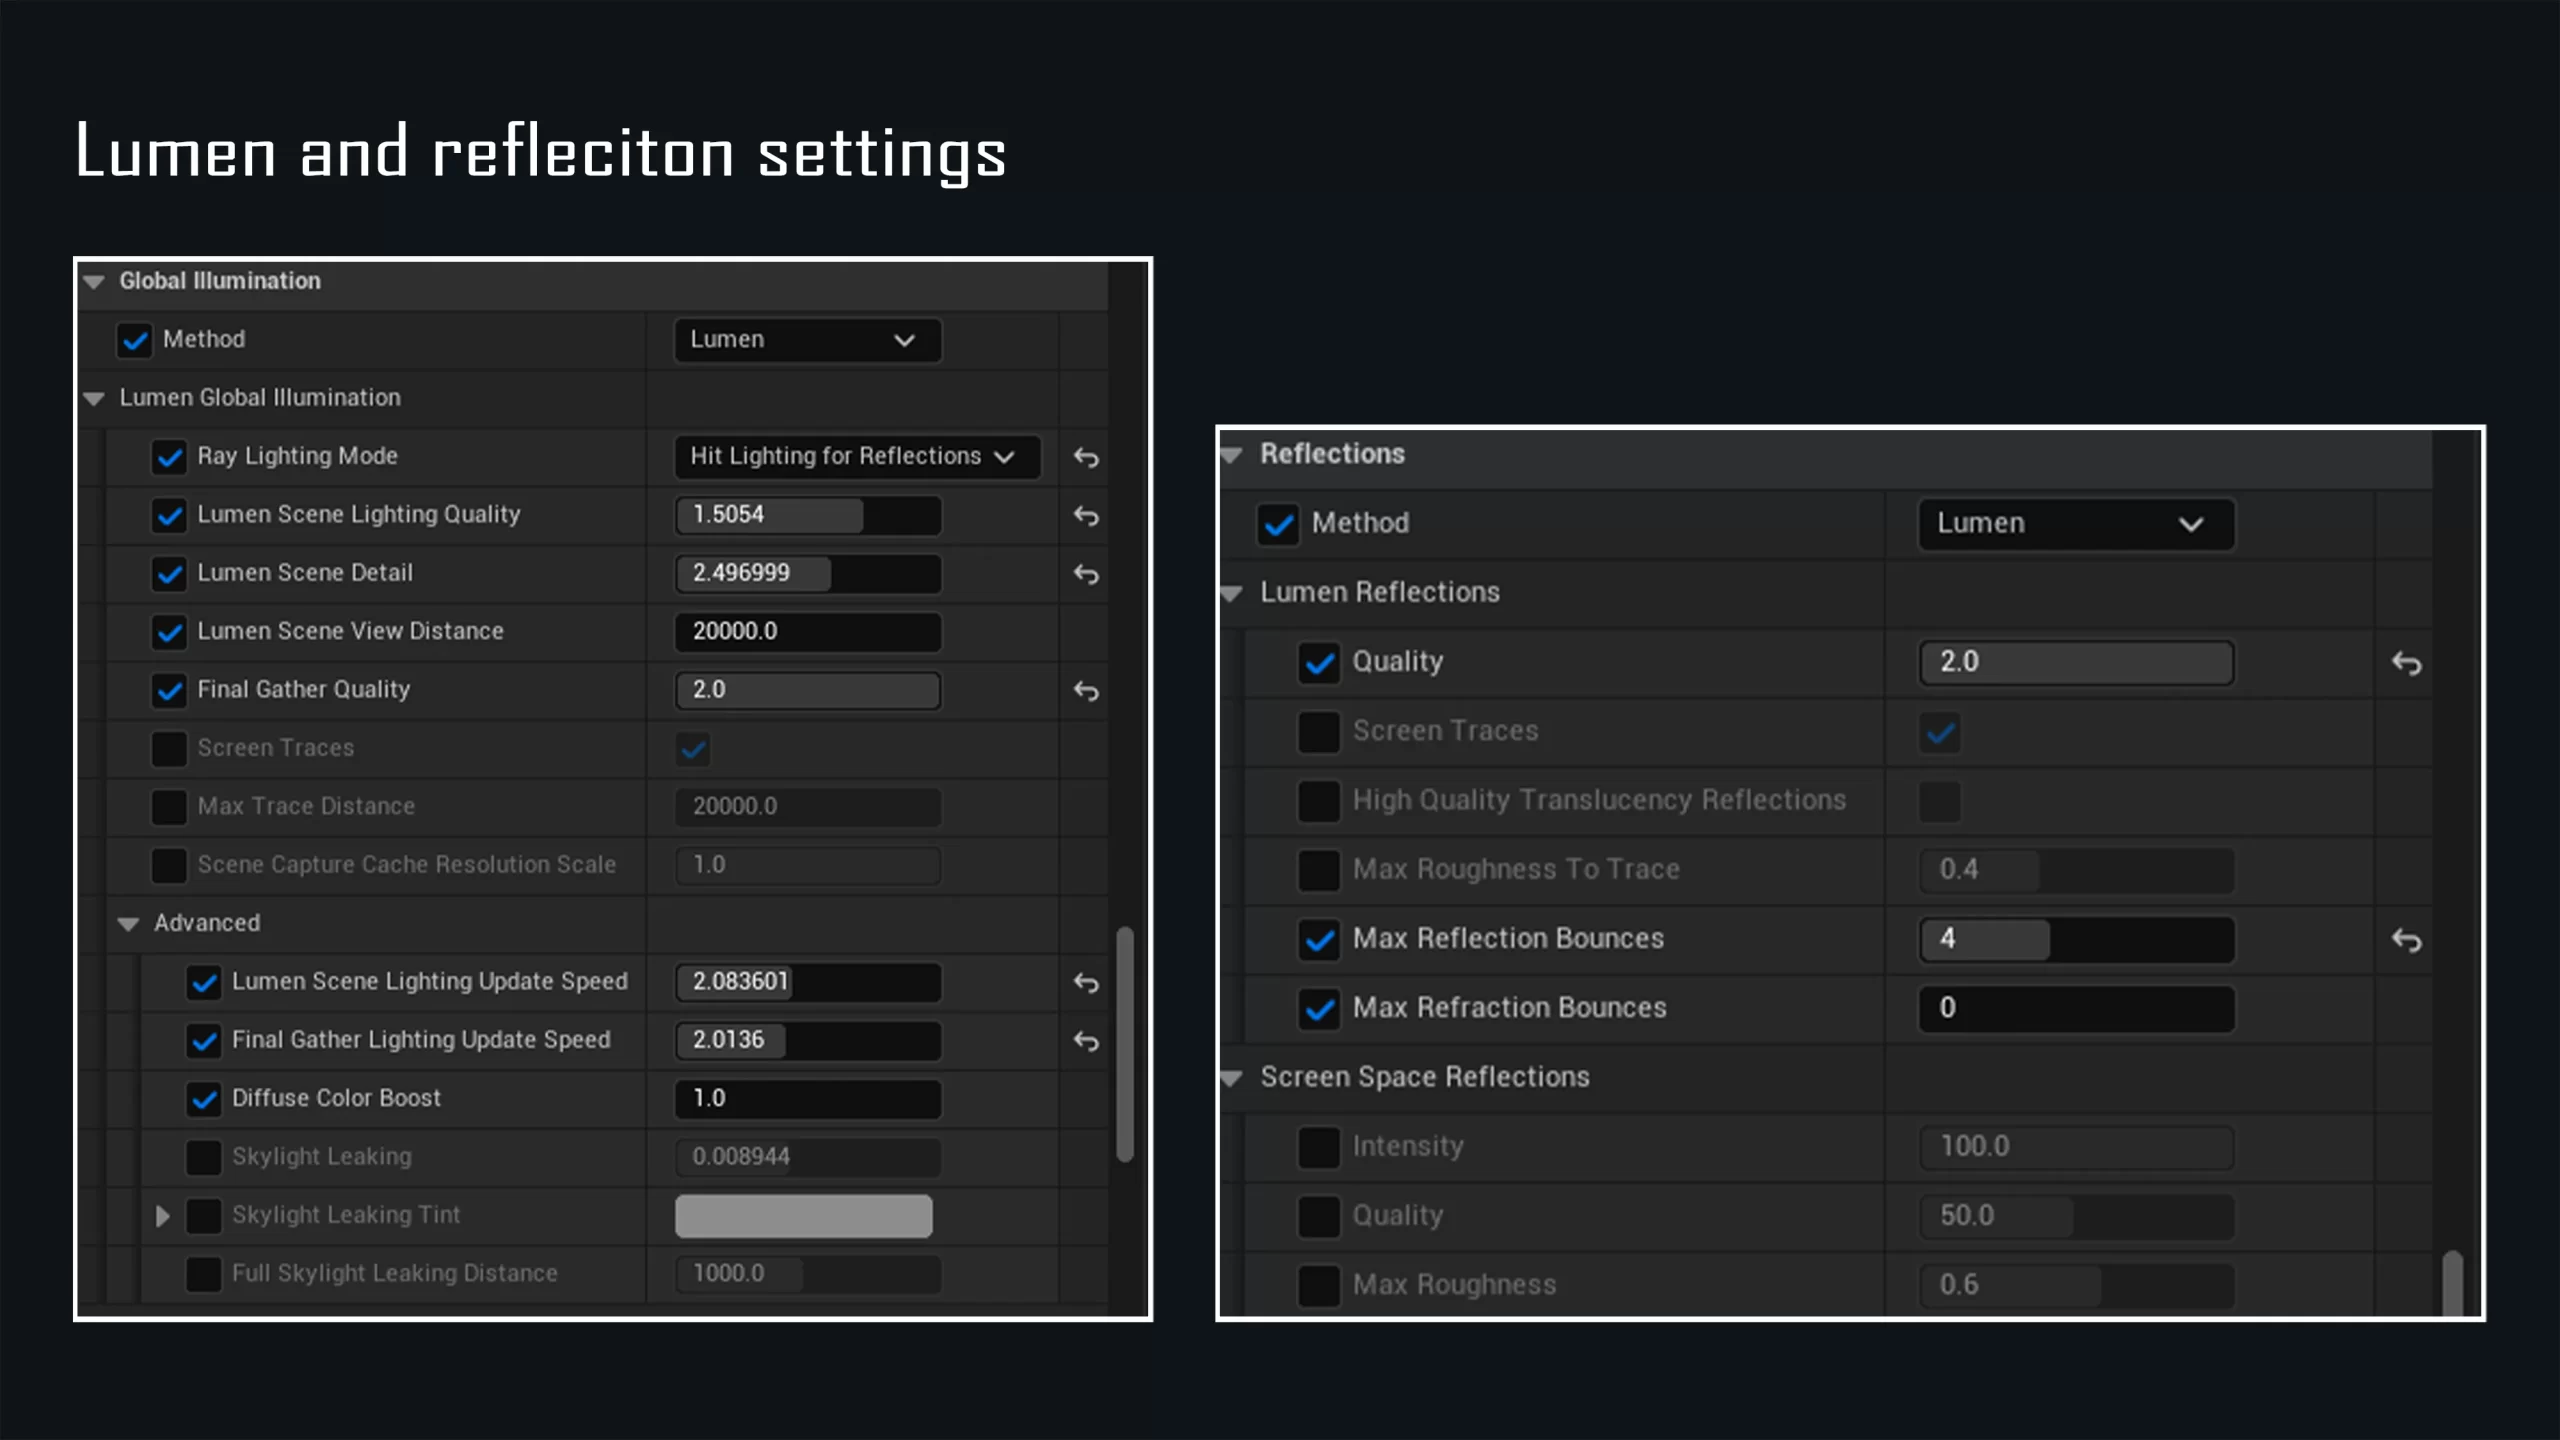Reset Ray Lighting Mode to default
Image resolution: width=2560 pixels, height=1440 pixels.
[x=1086, y=457]
